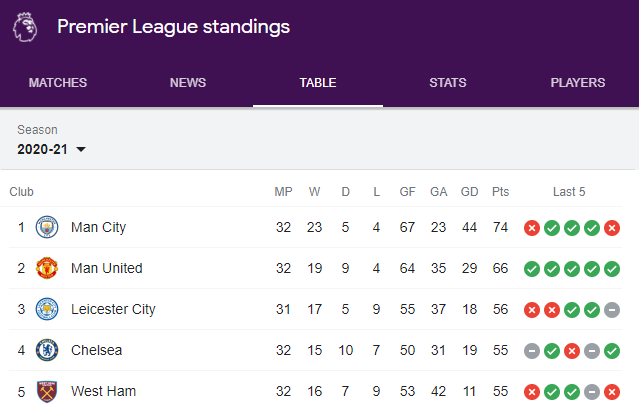The width and height of the screenshot is (639, 415).
Task: Click the Chelsea club crest
Action: 47,350
